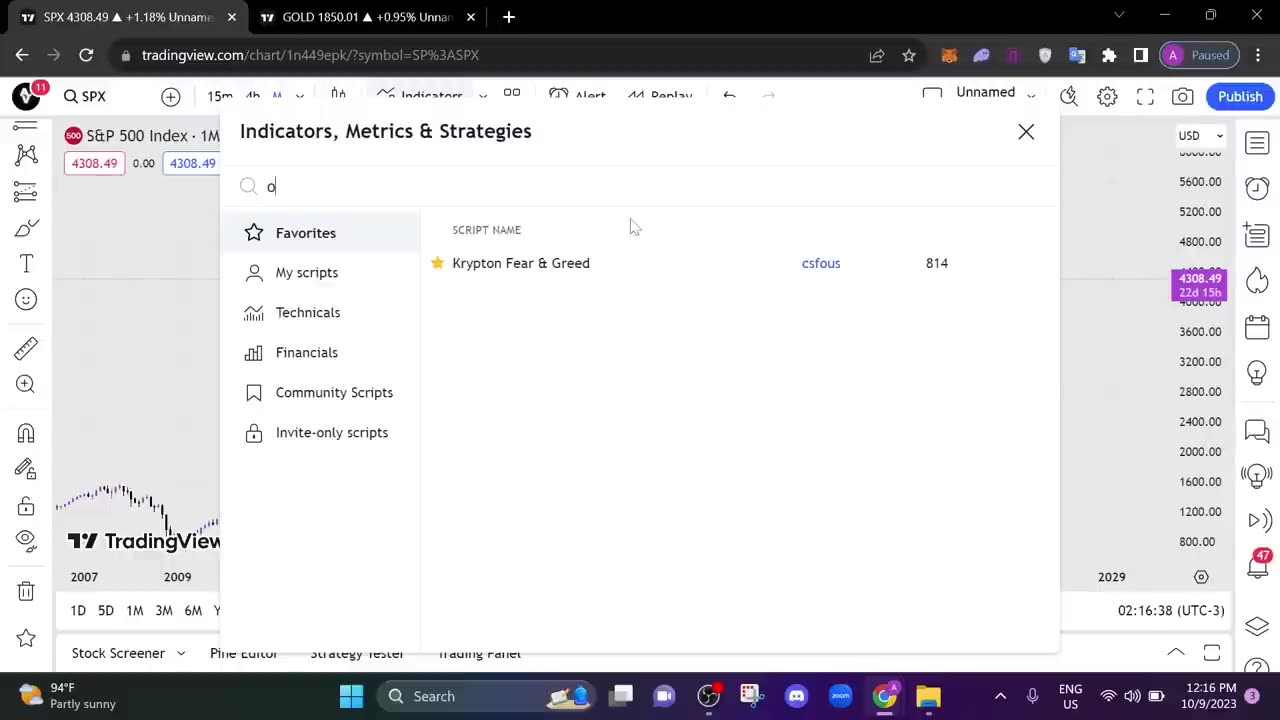This screenshot has height=720, width=1280.
Task: Open the user menu avatar
Action: pos(26,96)
